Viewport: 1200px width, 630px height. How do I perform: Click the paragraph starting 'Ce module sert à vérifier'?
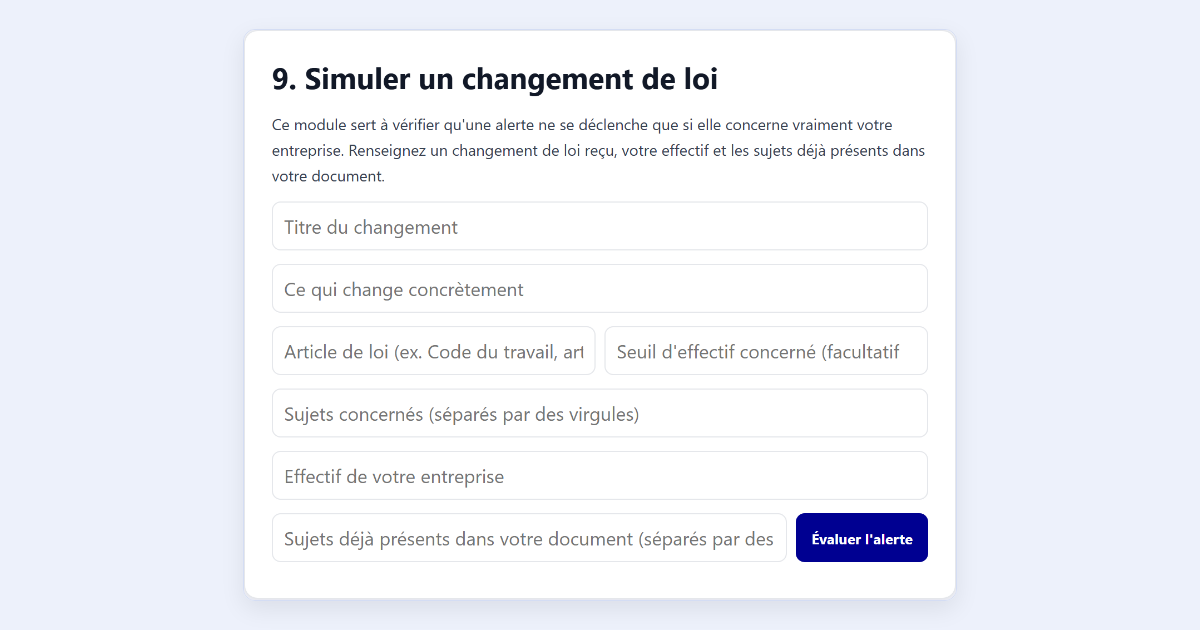tap(600, 150)
